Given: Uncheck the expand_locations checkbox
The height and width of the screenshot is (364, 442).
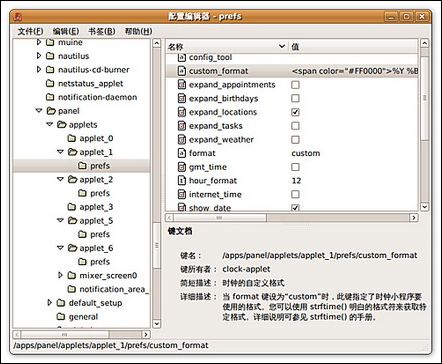Looking at the screenshot, I should [x=295, y=112].
